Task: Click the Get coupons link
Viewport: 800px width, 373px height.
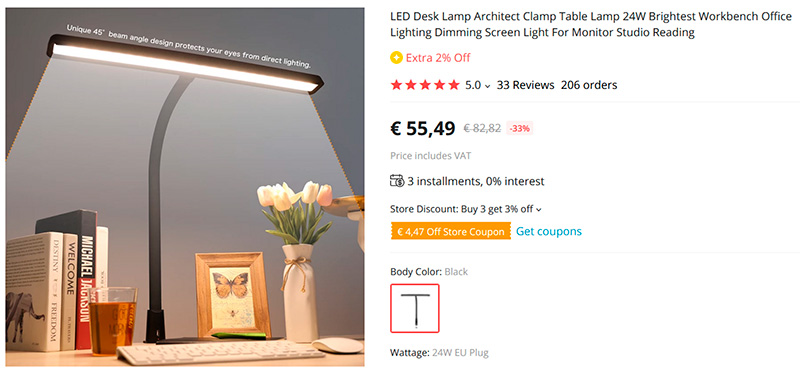Action: (x=548, y=231)
